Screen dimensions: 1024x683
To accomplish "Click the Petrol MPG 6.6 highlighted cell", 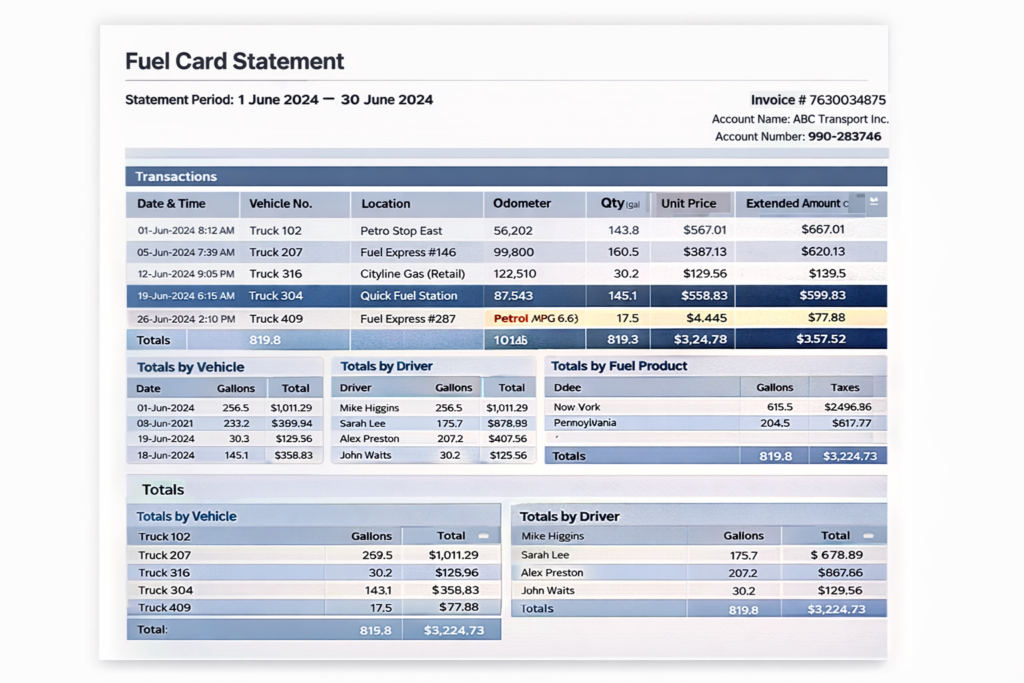I will pos(535,318).
